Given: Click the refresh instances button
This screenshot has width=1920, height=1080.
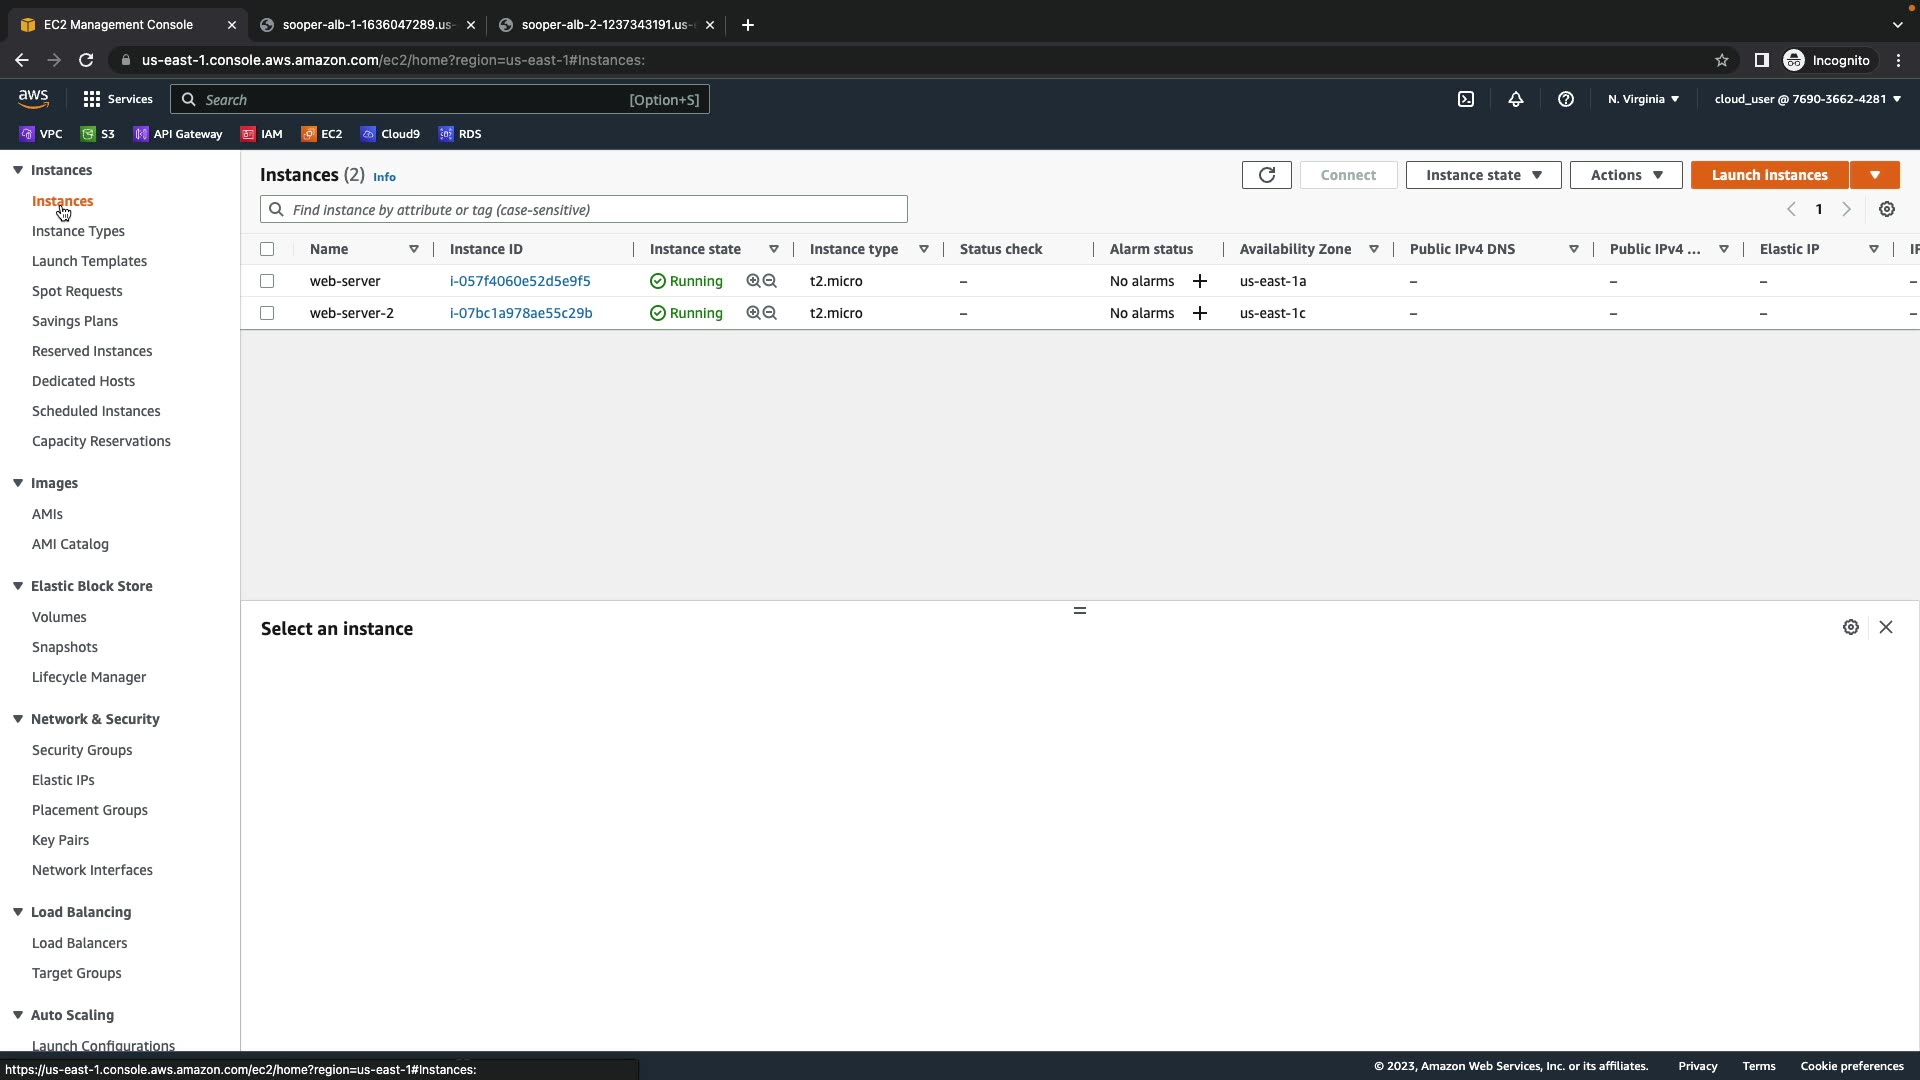Looking at the screenshot, I should coord(1266,175).
